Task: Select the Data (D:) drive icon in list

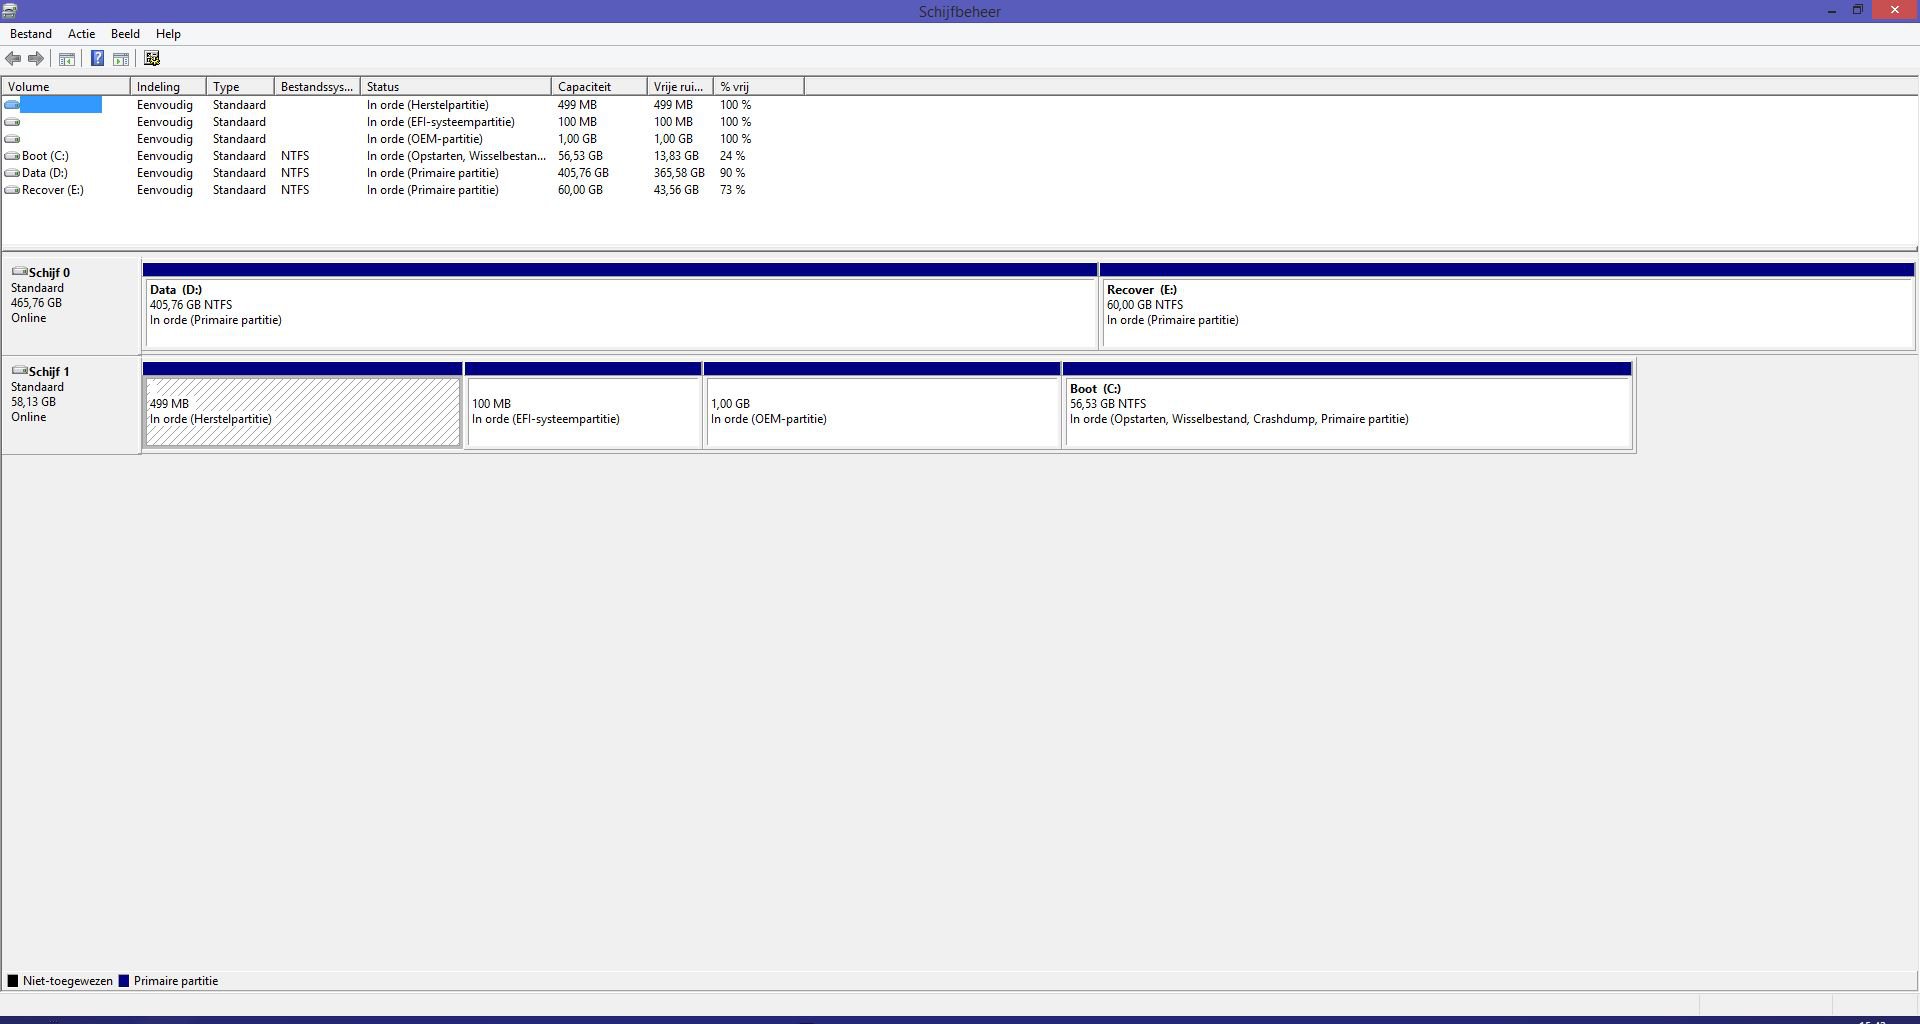Action: coord(12,173)
